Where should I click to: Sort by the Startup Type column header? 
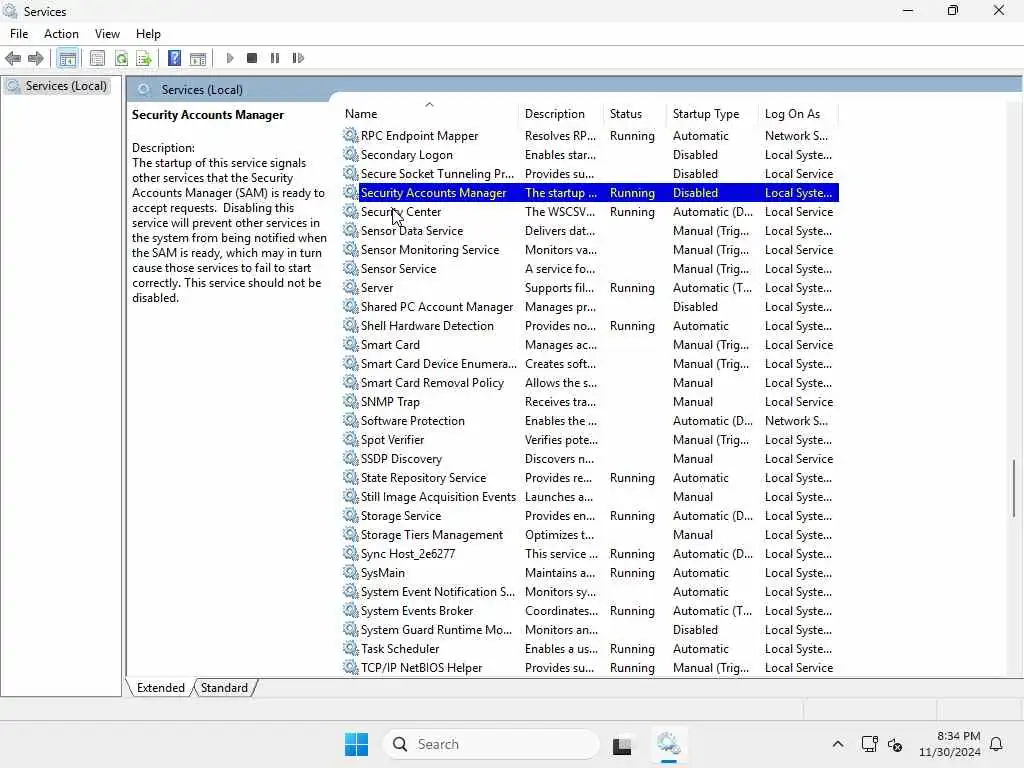[713, 114]
